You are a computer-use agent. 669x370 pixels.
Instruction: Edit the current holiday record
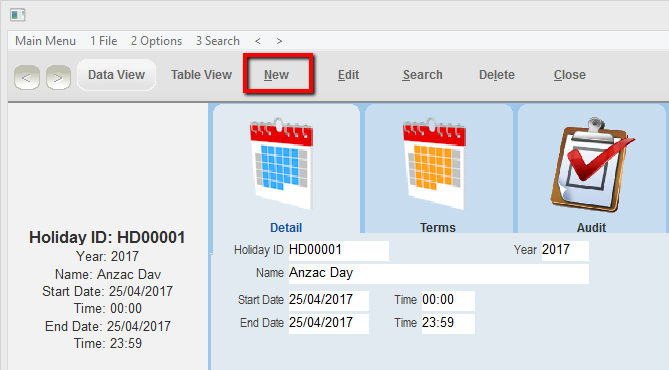point(348,75)
